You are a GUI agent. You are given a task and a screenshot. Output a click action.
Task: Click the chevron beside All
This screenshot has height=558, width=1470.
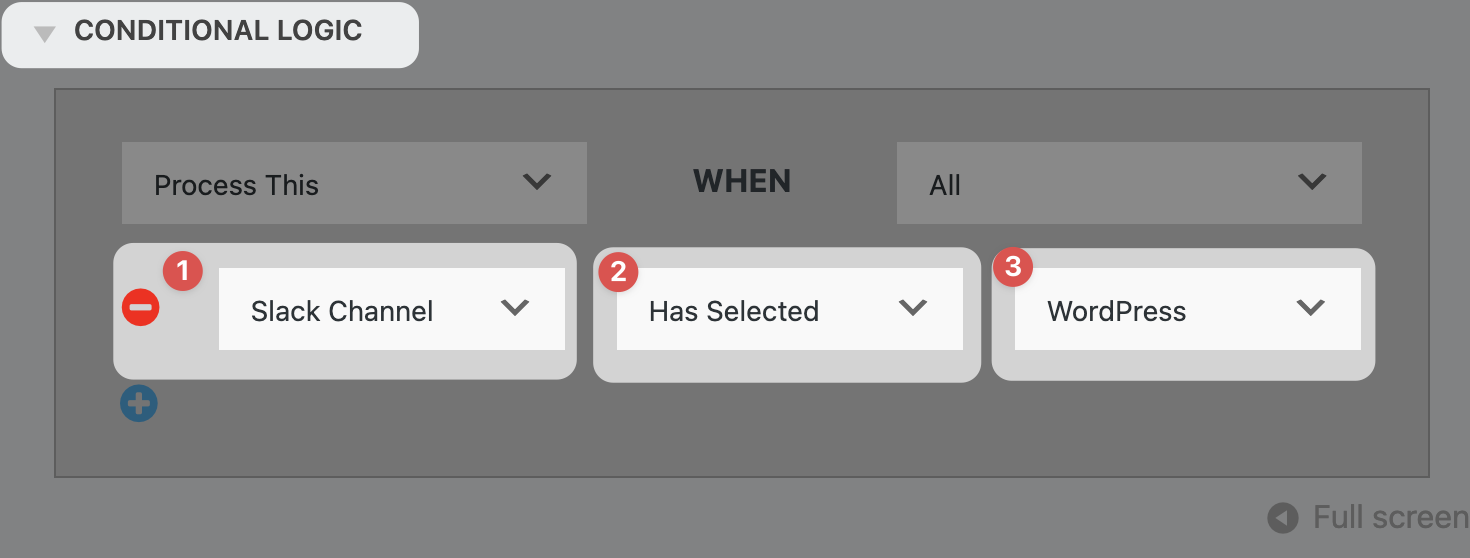[1311, 182]
